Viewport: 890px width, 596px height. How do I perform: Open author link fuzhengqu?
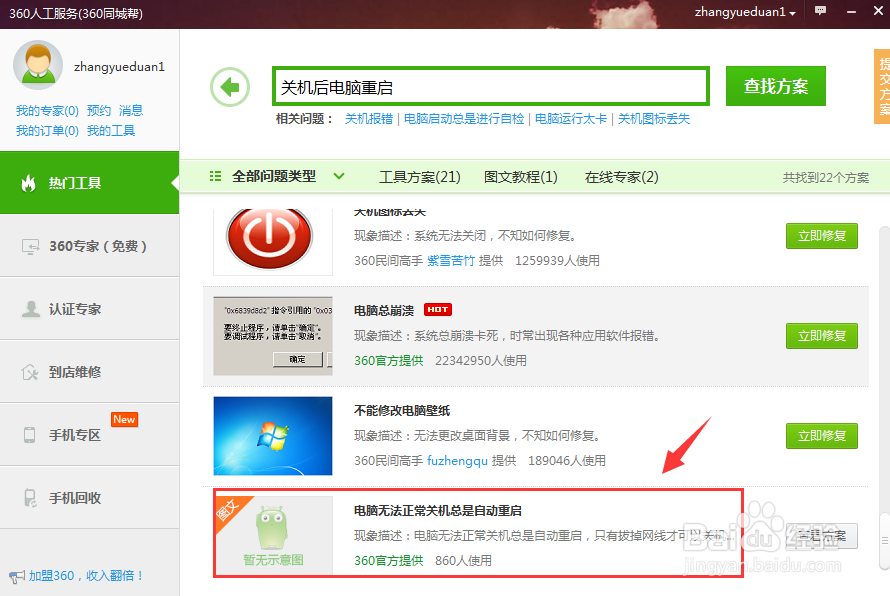coord(457,460)
